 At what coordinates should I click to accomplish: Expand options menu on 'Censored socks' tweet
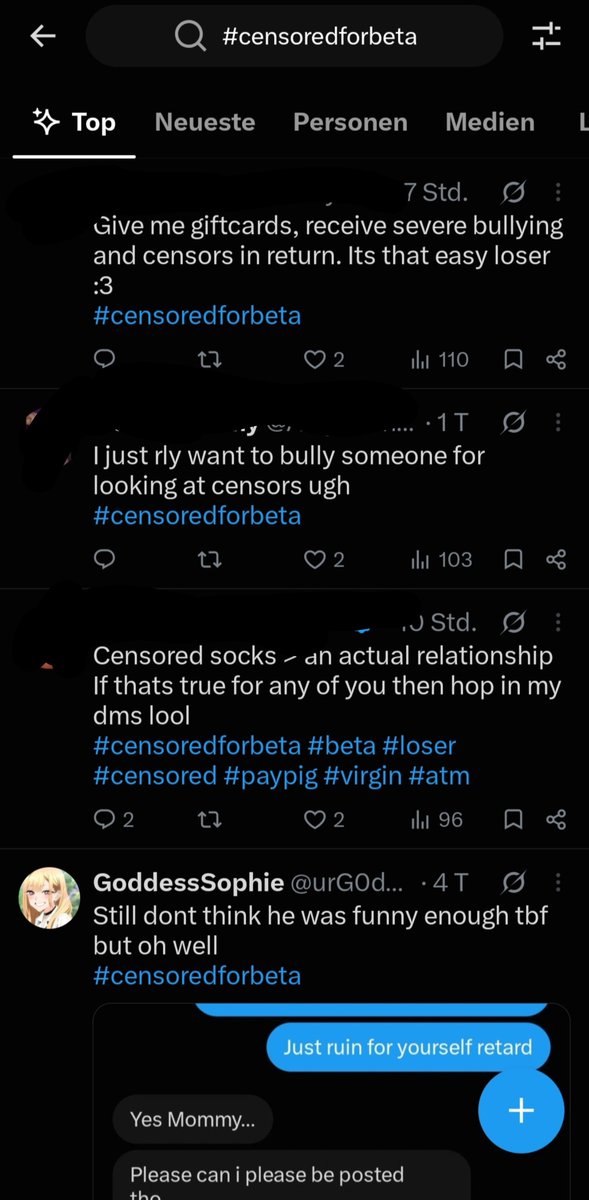[558, 623]
